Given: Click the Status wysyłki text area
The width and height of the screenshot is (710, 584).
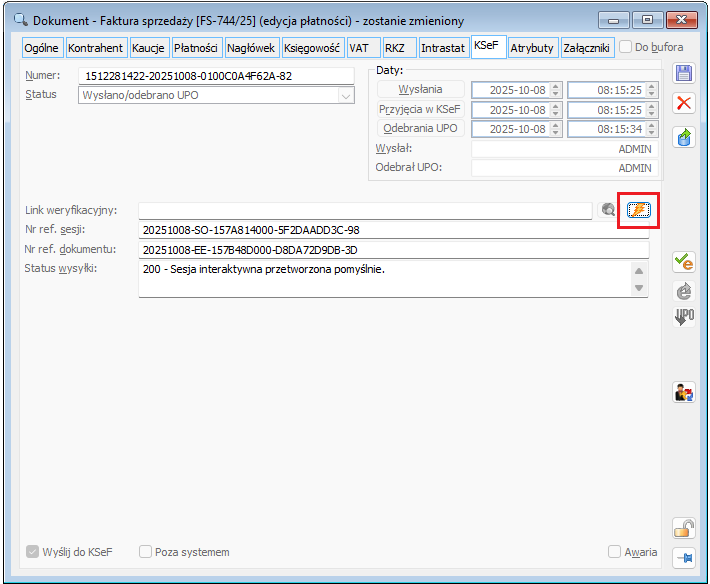Looking at the screenshot, I should point(393,279).
